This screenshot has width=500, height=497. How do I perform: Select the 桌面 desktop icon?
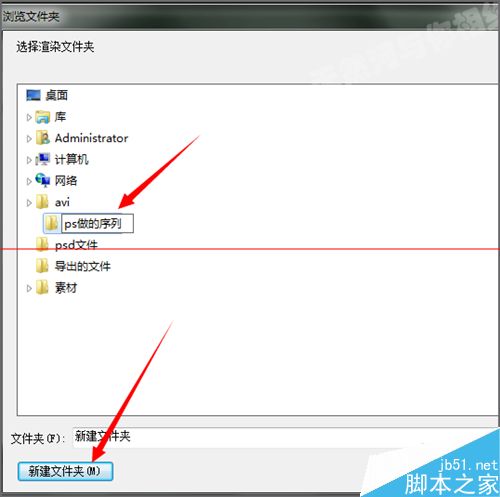[33, 95]
